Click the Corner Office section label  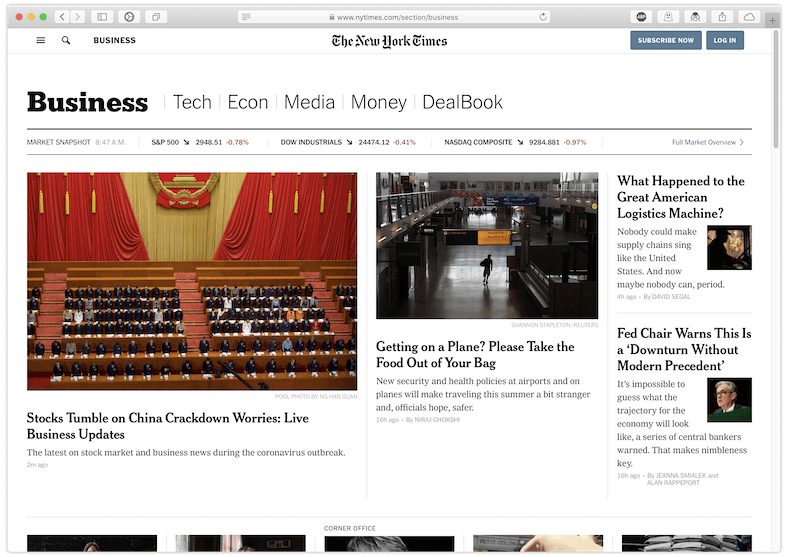click(350, 528)
